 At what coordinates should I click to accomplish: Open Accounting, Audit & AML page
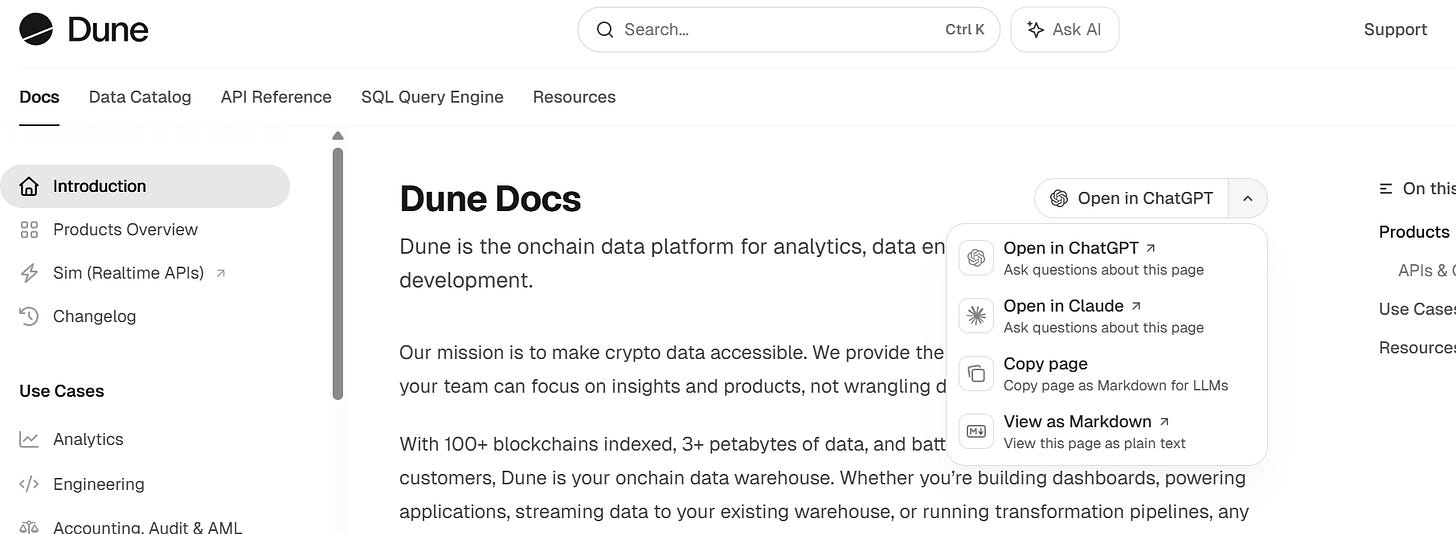[x=147, y=527]
